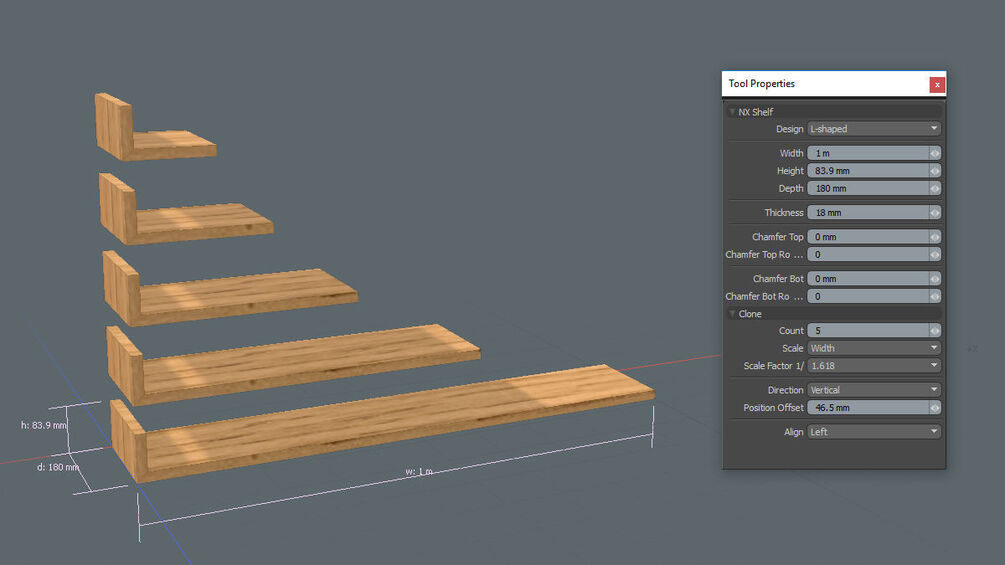The height and width of the screenshot is (565, 1005).
Task: Open the Direction dropdown showing Vertical
Action: point(874,389)
